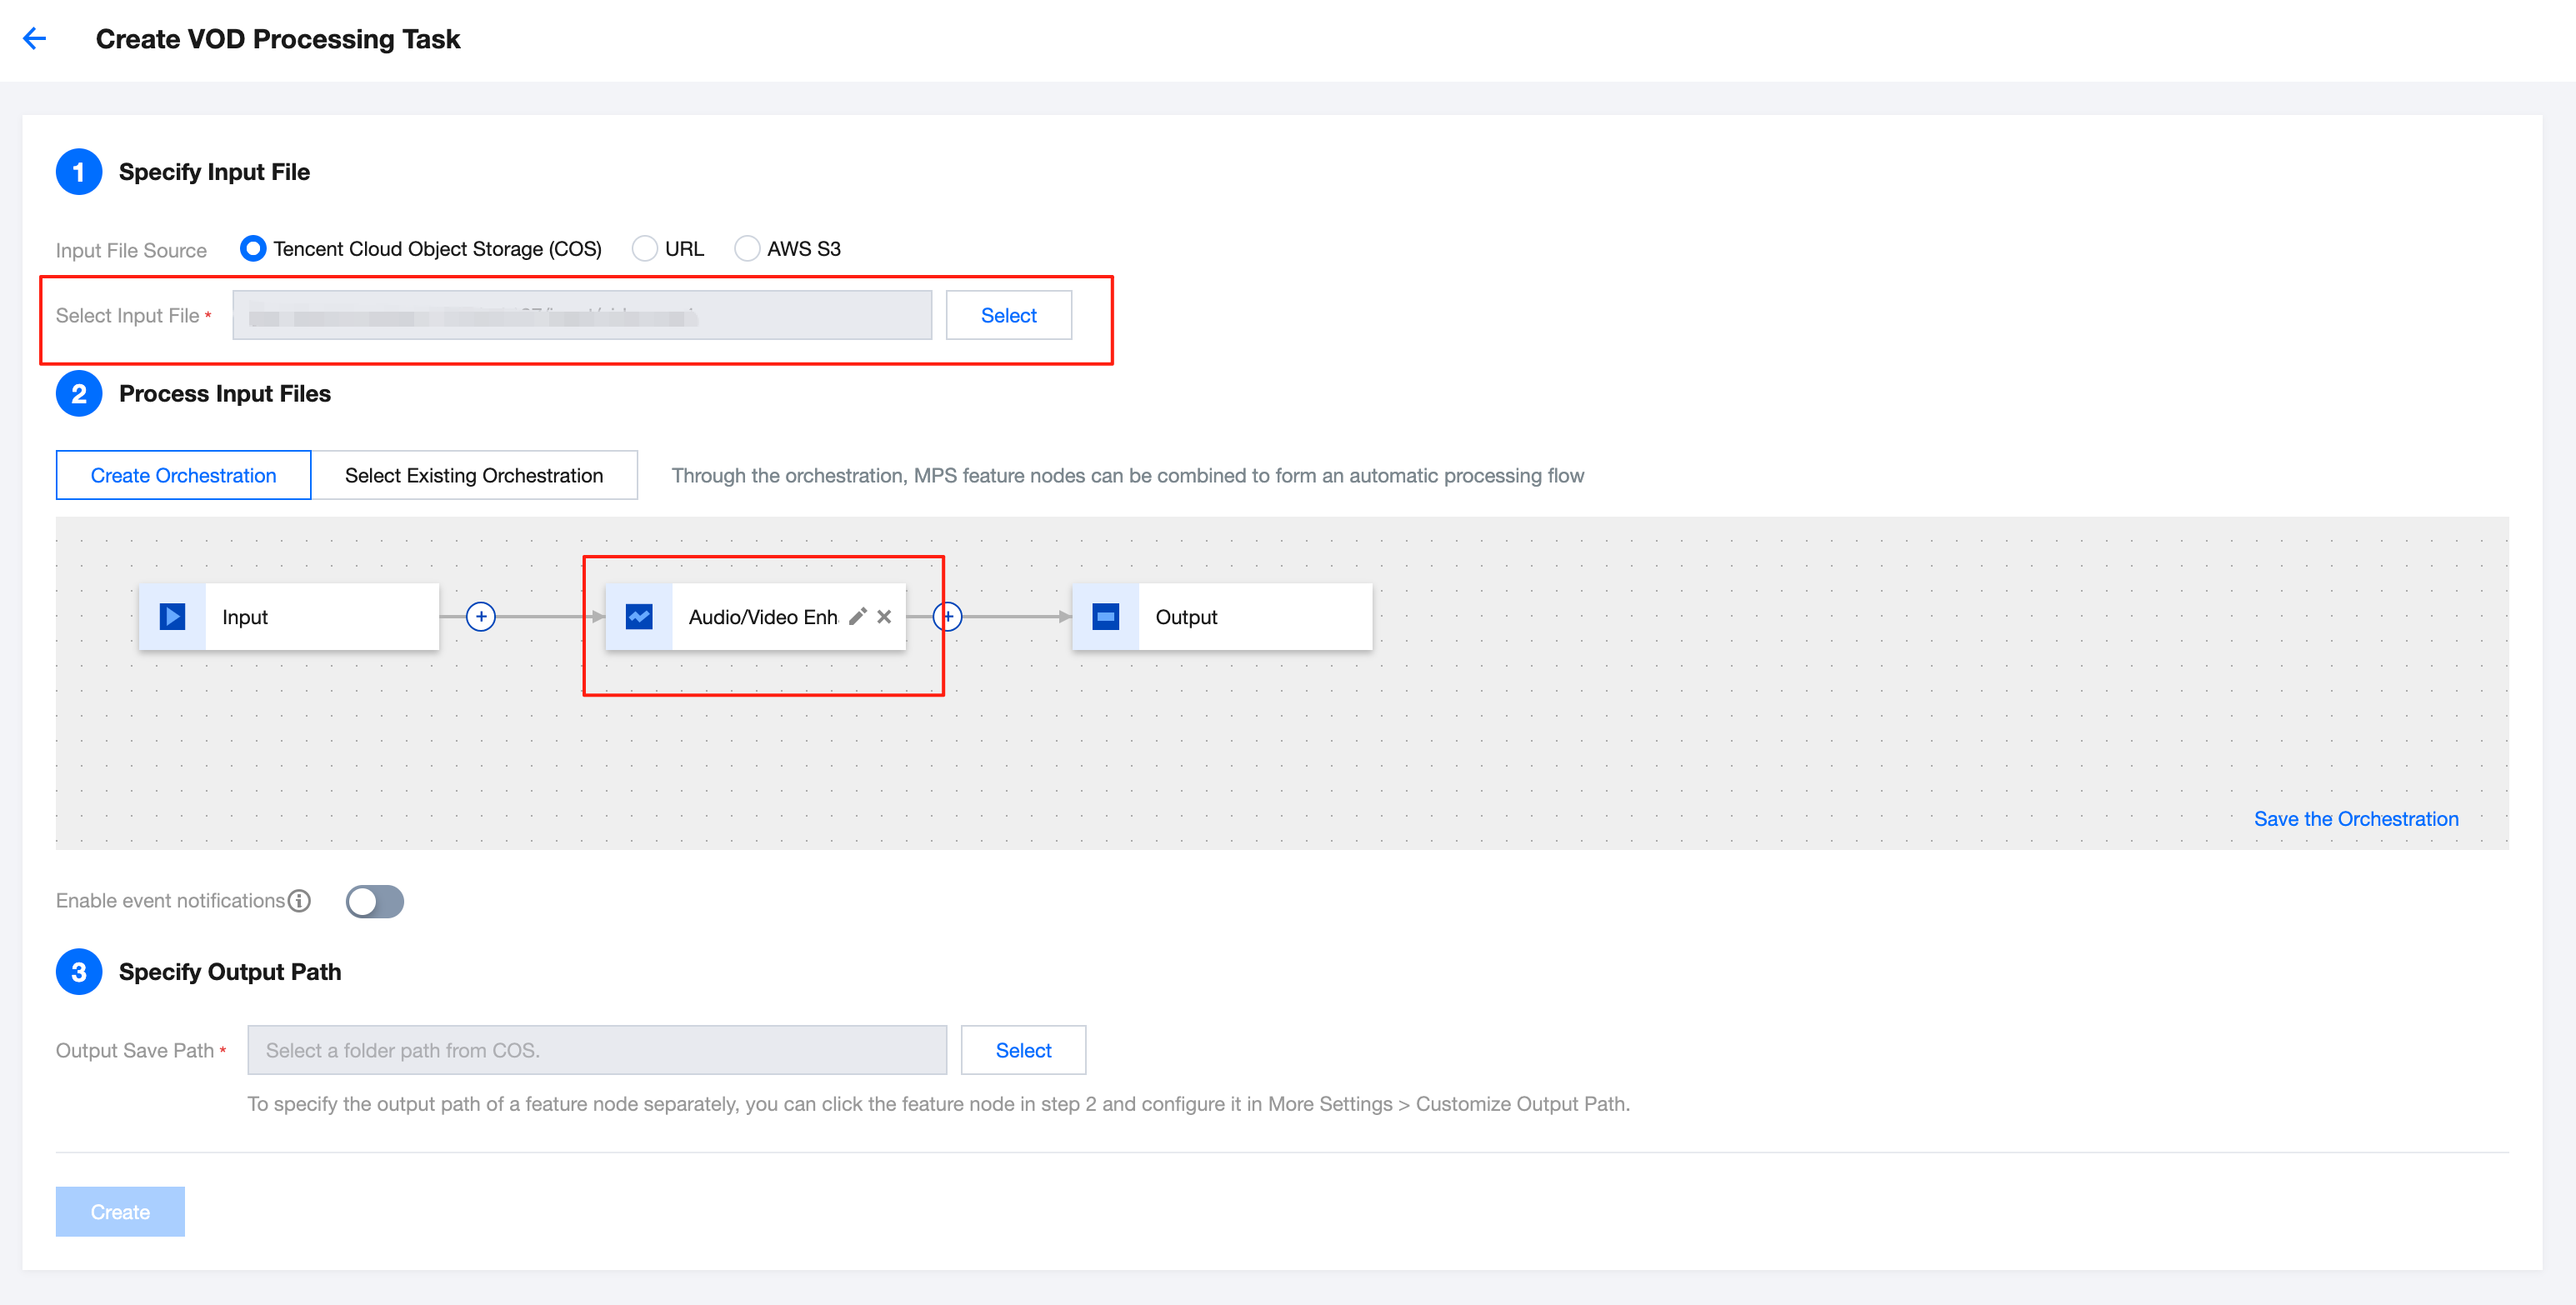Select Tencent Cloud Object Storage (COS) radio
This screenshot has height=1305, width=2576.
point(253,248)
